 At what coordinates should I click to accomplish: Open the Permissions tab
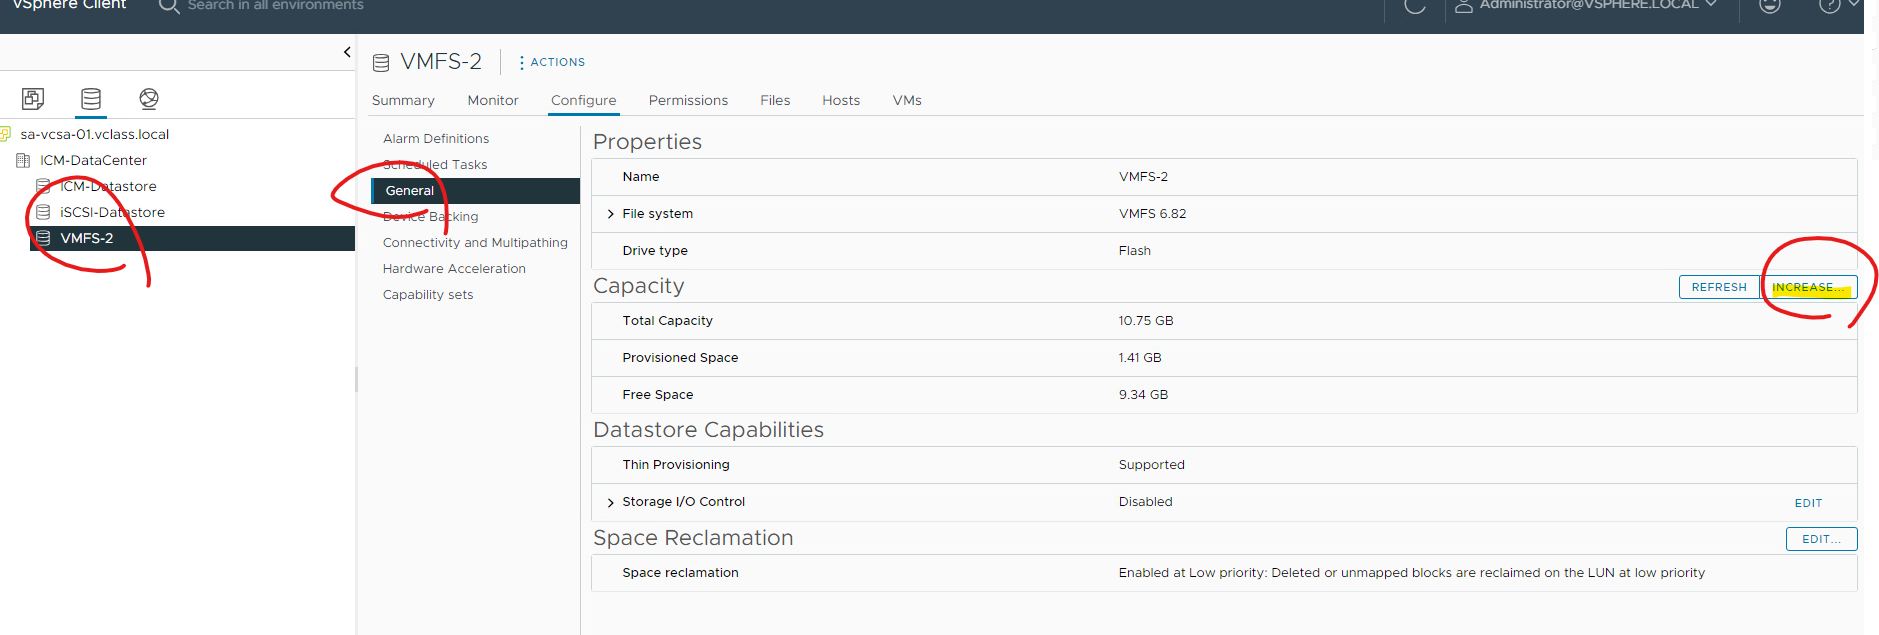click(x=688, y=100)
